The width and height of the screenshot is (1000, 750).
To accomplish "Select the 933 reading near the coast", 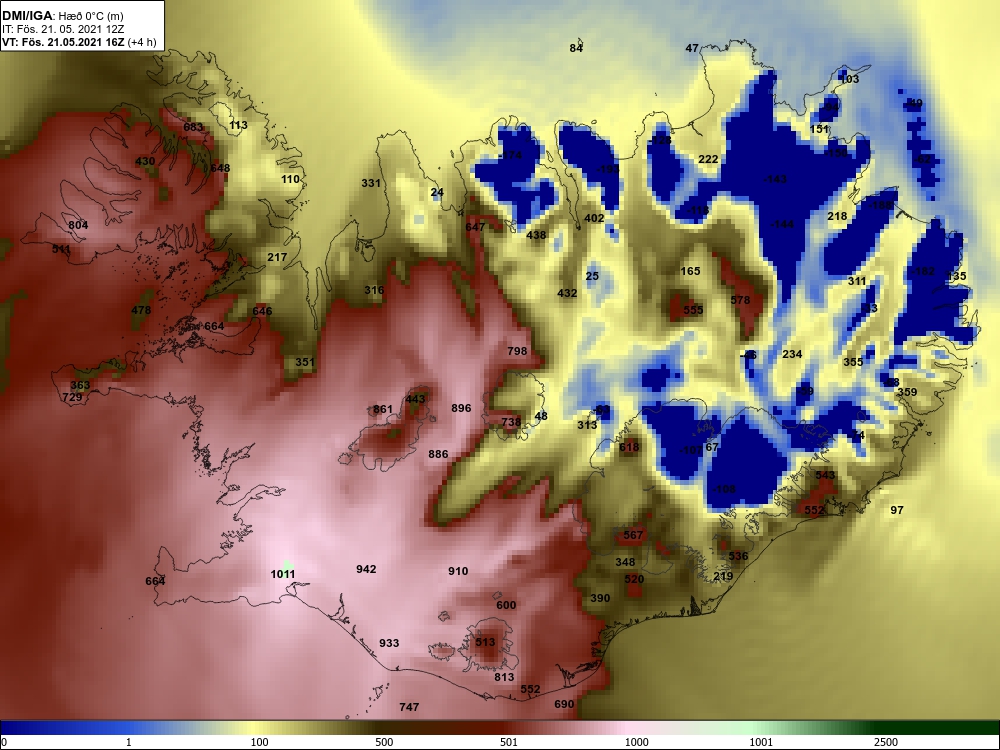I will point(389,643).
